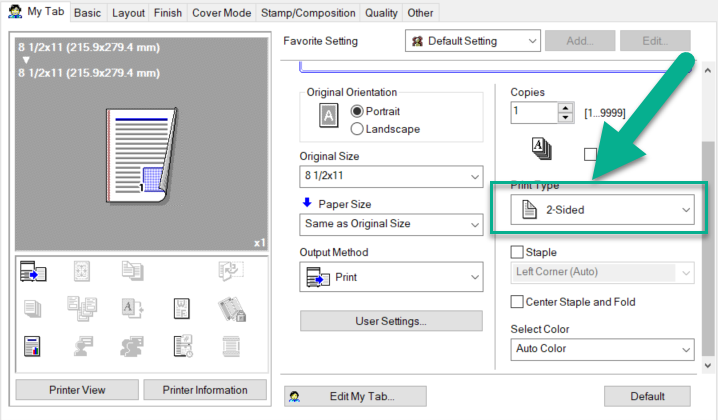
Task: Open the Select Color dropdown
Action: 602,349
